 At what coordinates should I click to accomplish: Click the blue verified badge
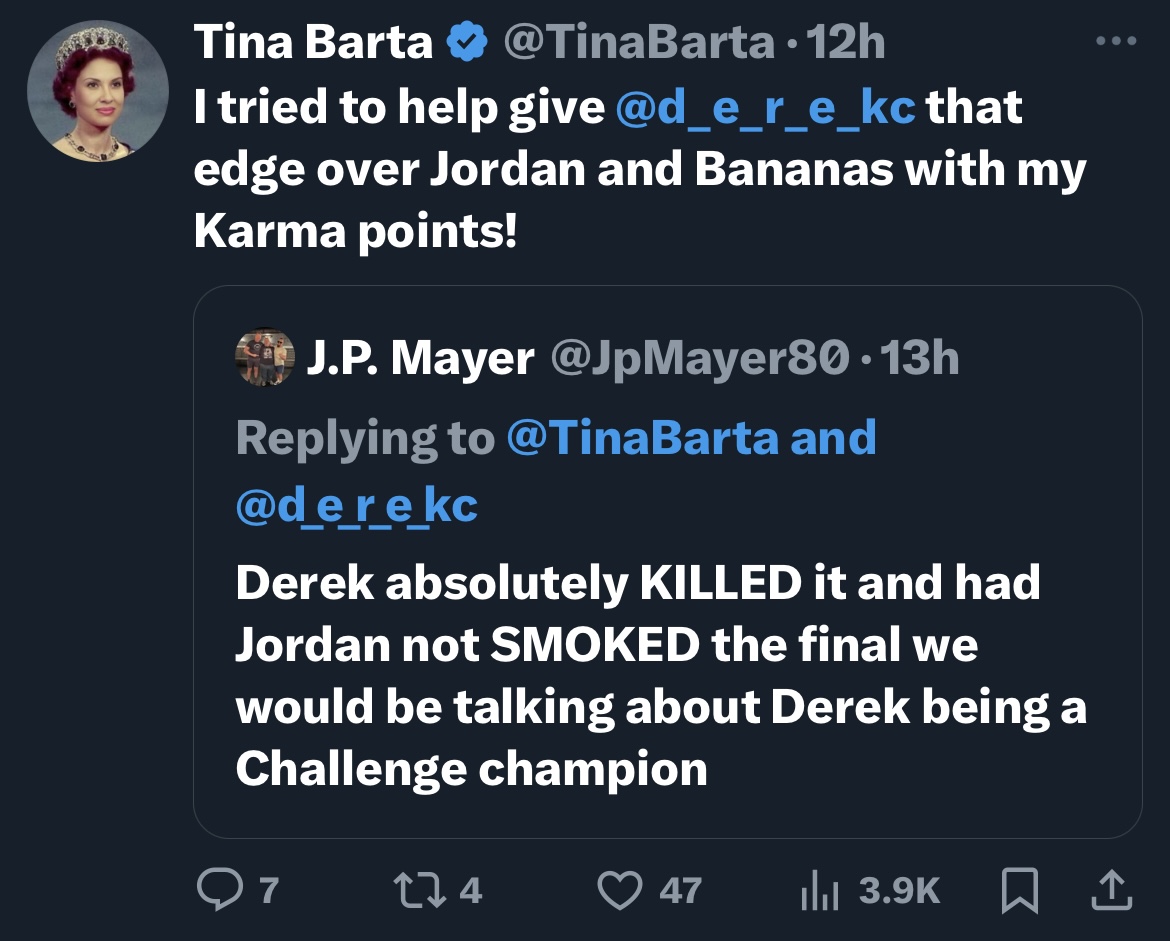tap(466, 42)
